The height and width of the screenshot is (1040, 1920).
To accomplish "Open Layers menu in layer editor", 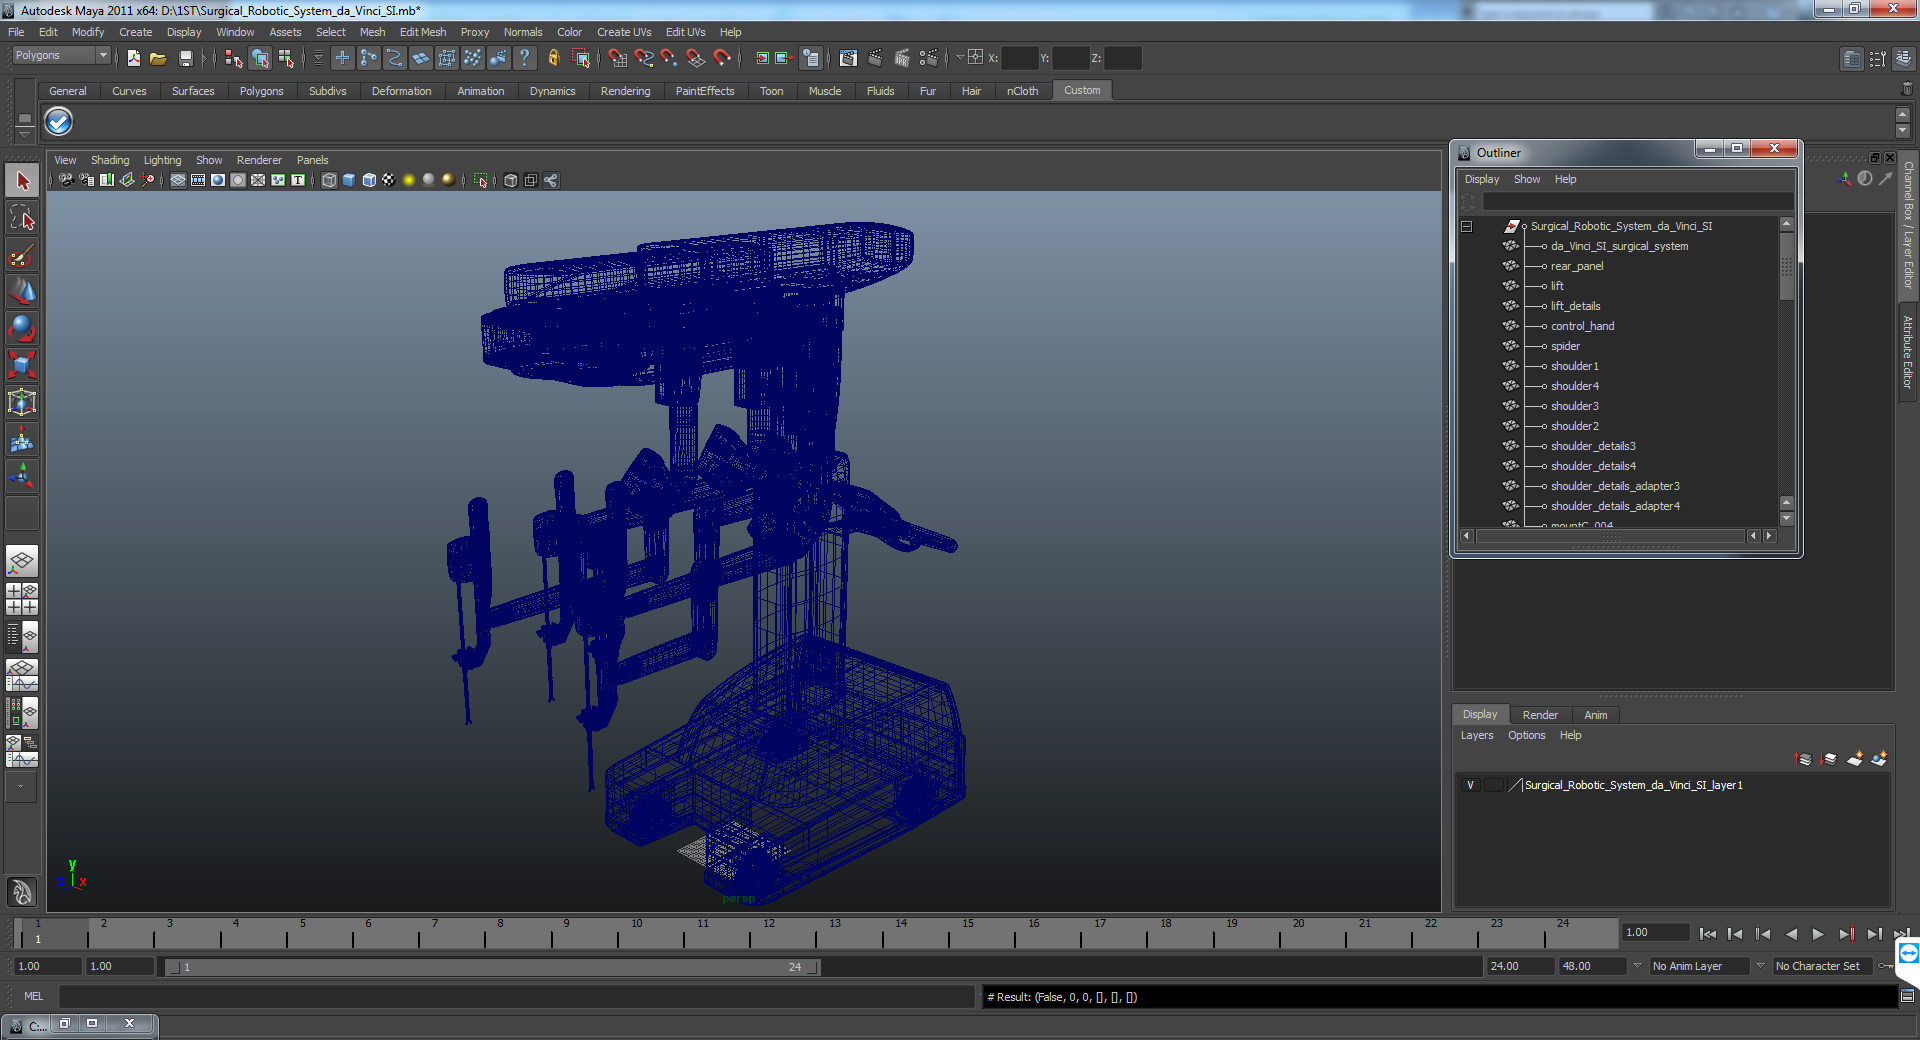I will click(1477, 736).
